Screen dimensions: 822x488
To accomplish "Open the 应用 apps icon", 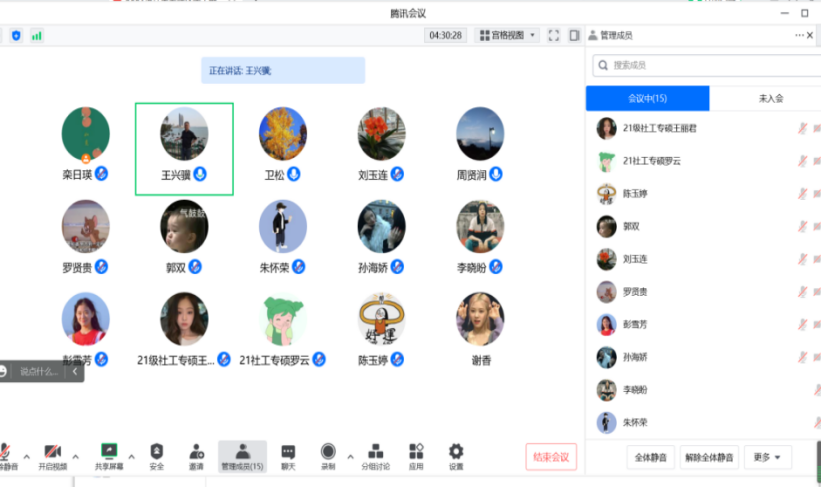I will (416, 455).
